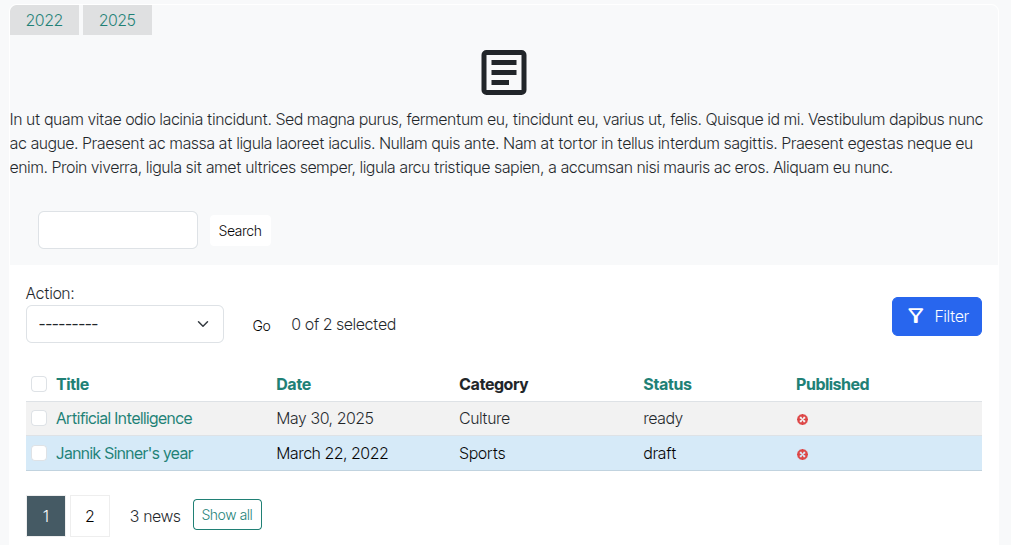Viewport: 1011px width, 545px height.
Task: Go to page 2 of the results
Action: [90, 516]
